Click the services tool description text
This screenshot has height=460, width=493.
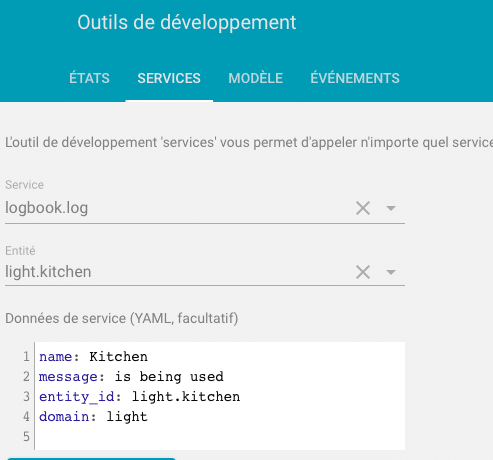249,143
